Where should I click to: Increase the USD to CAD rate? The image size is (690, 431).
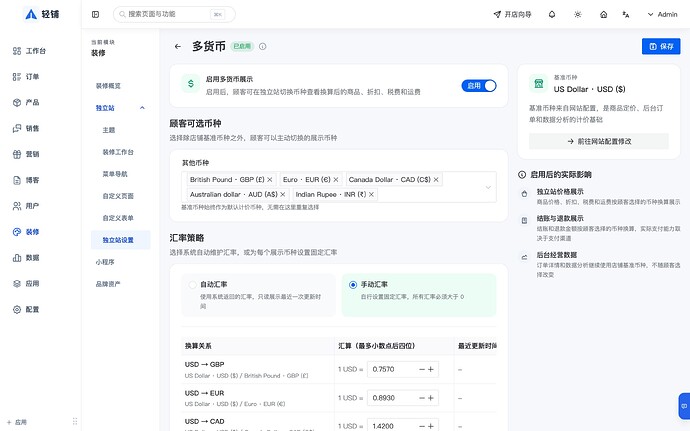(x=431, y=426)
